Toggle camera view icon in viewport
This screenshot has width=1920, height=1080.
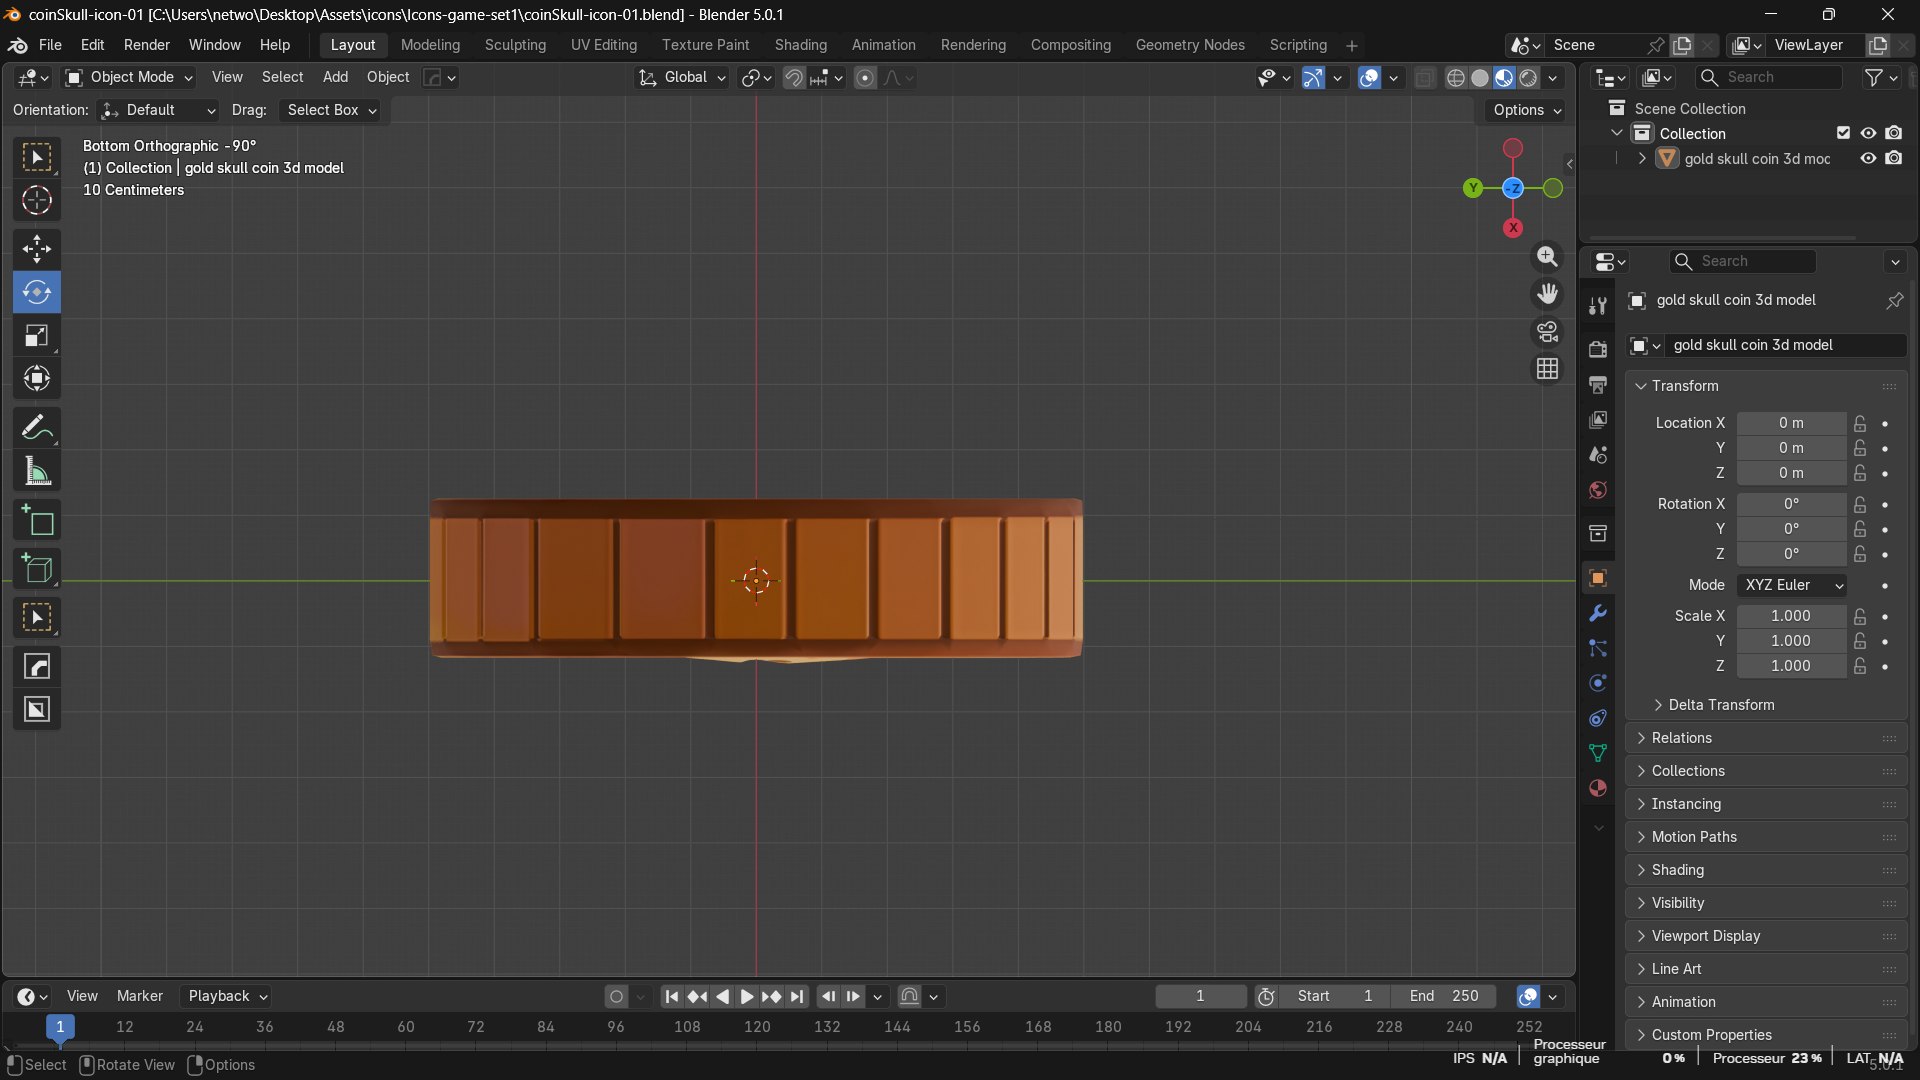tap(1547, 331)
